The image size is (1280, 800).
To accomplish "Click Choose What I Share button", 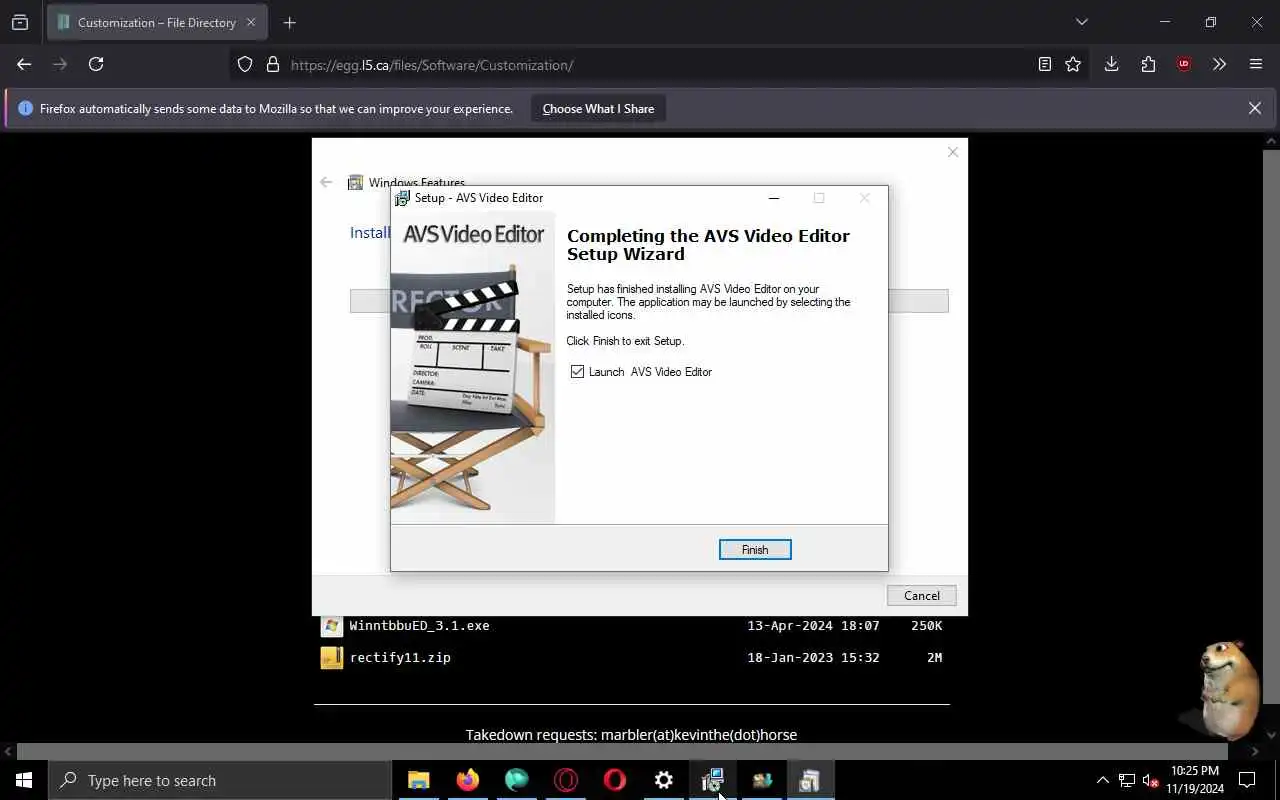I will (x=598, y=109).
